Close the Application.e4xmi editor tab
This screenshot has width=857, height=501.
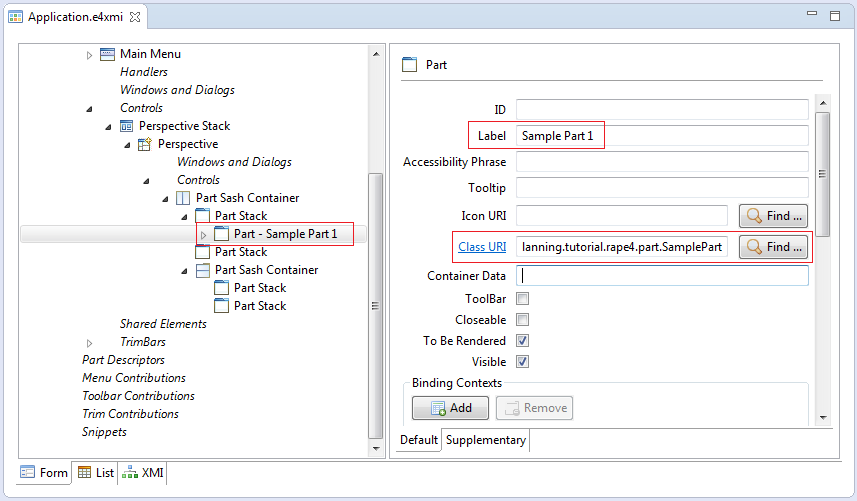(135, 17)
